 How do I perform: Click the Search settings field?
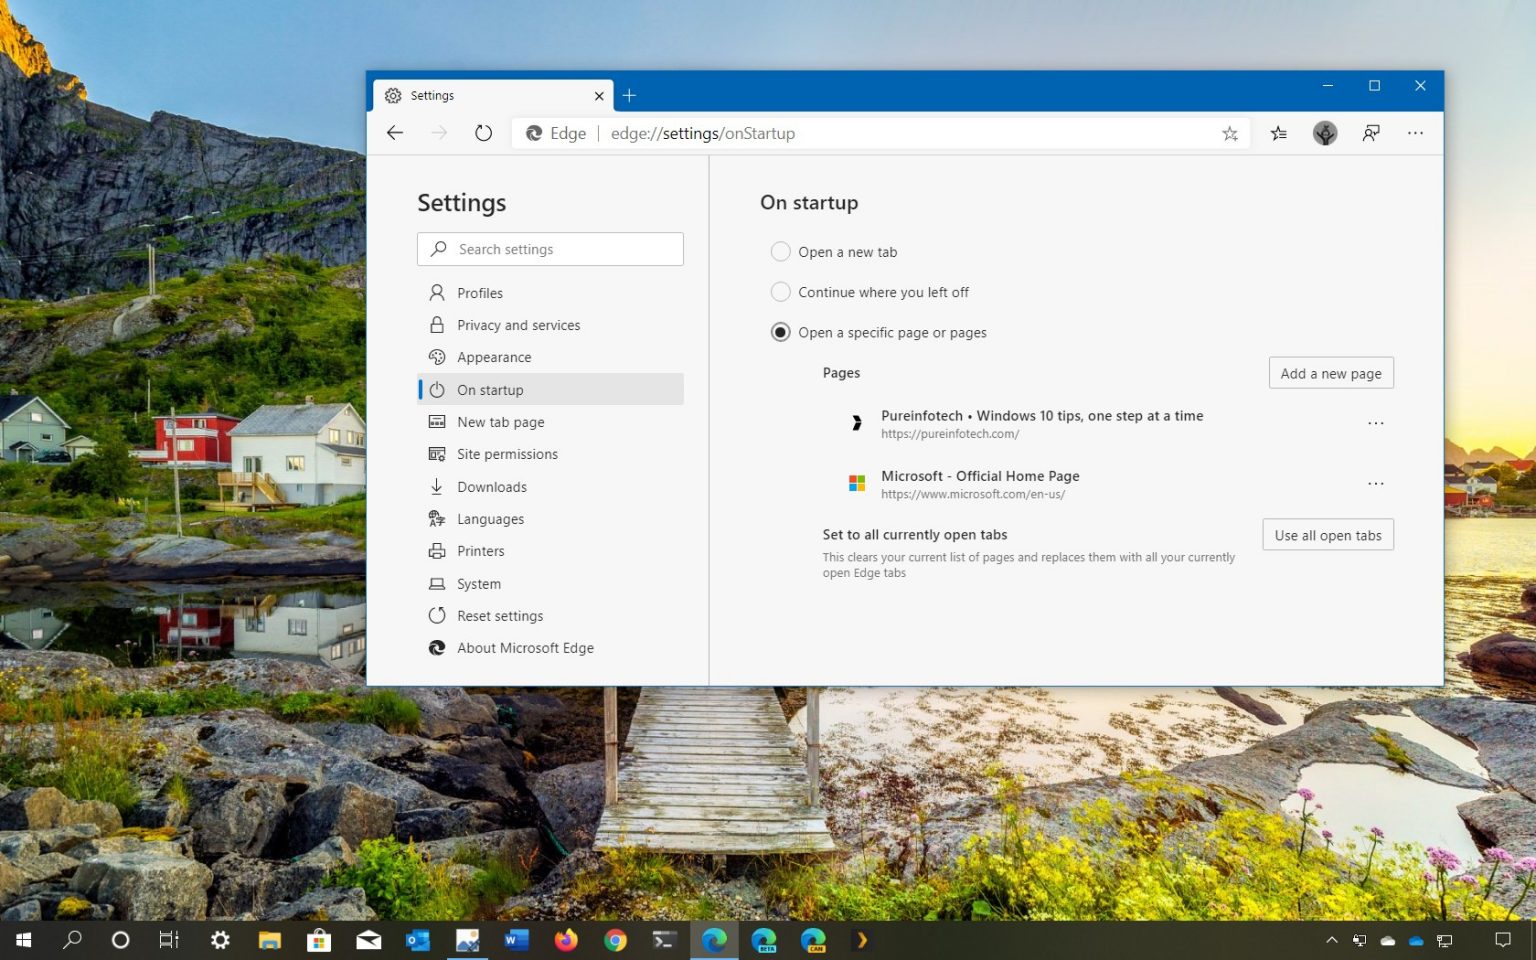click(x=550, y=249)
